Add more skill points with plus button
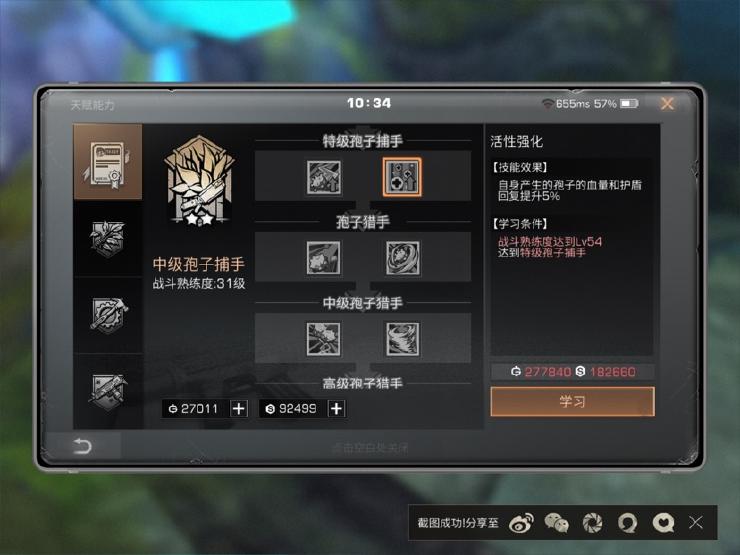 tap(336, 408)
